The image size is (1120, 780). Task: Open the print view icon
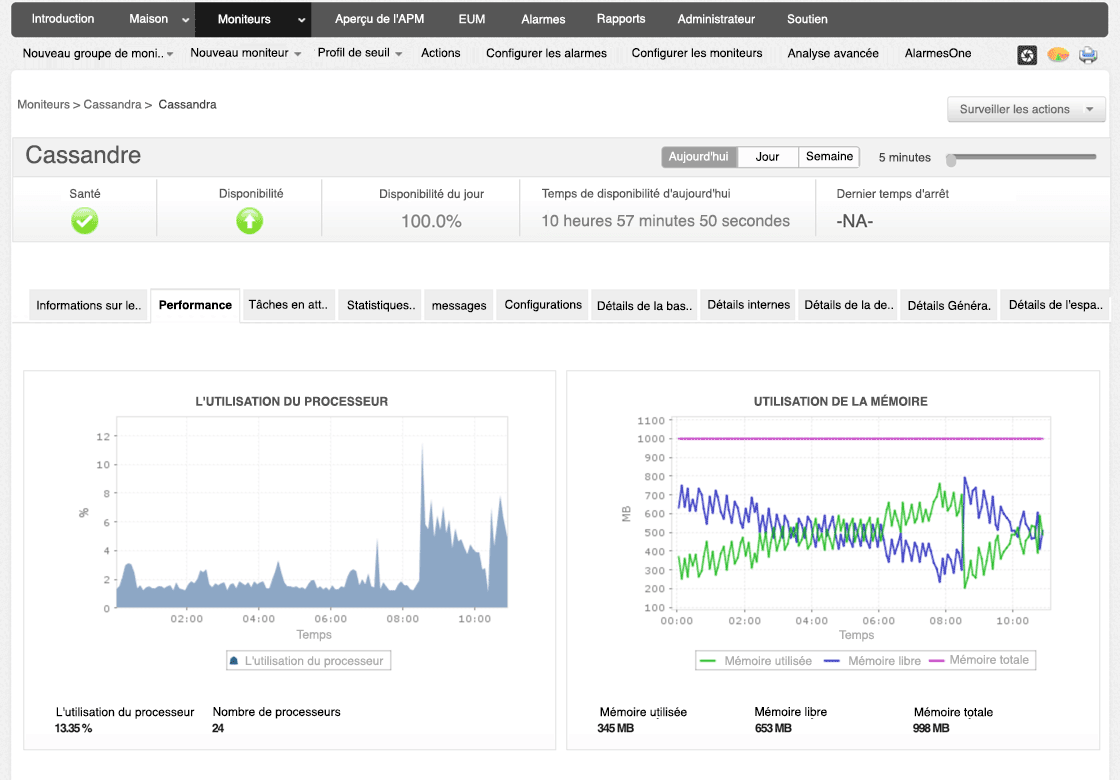coord(1088,55)
